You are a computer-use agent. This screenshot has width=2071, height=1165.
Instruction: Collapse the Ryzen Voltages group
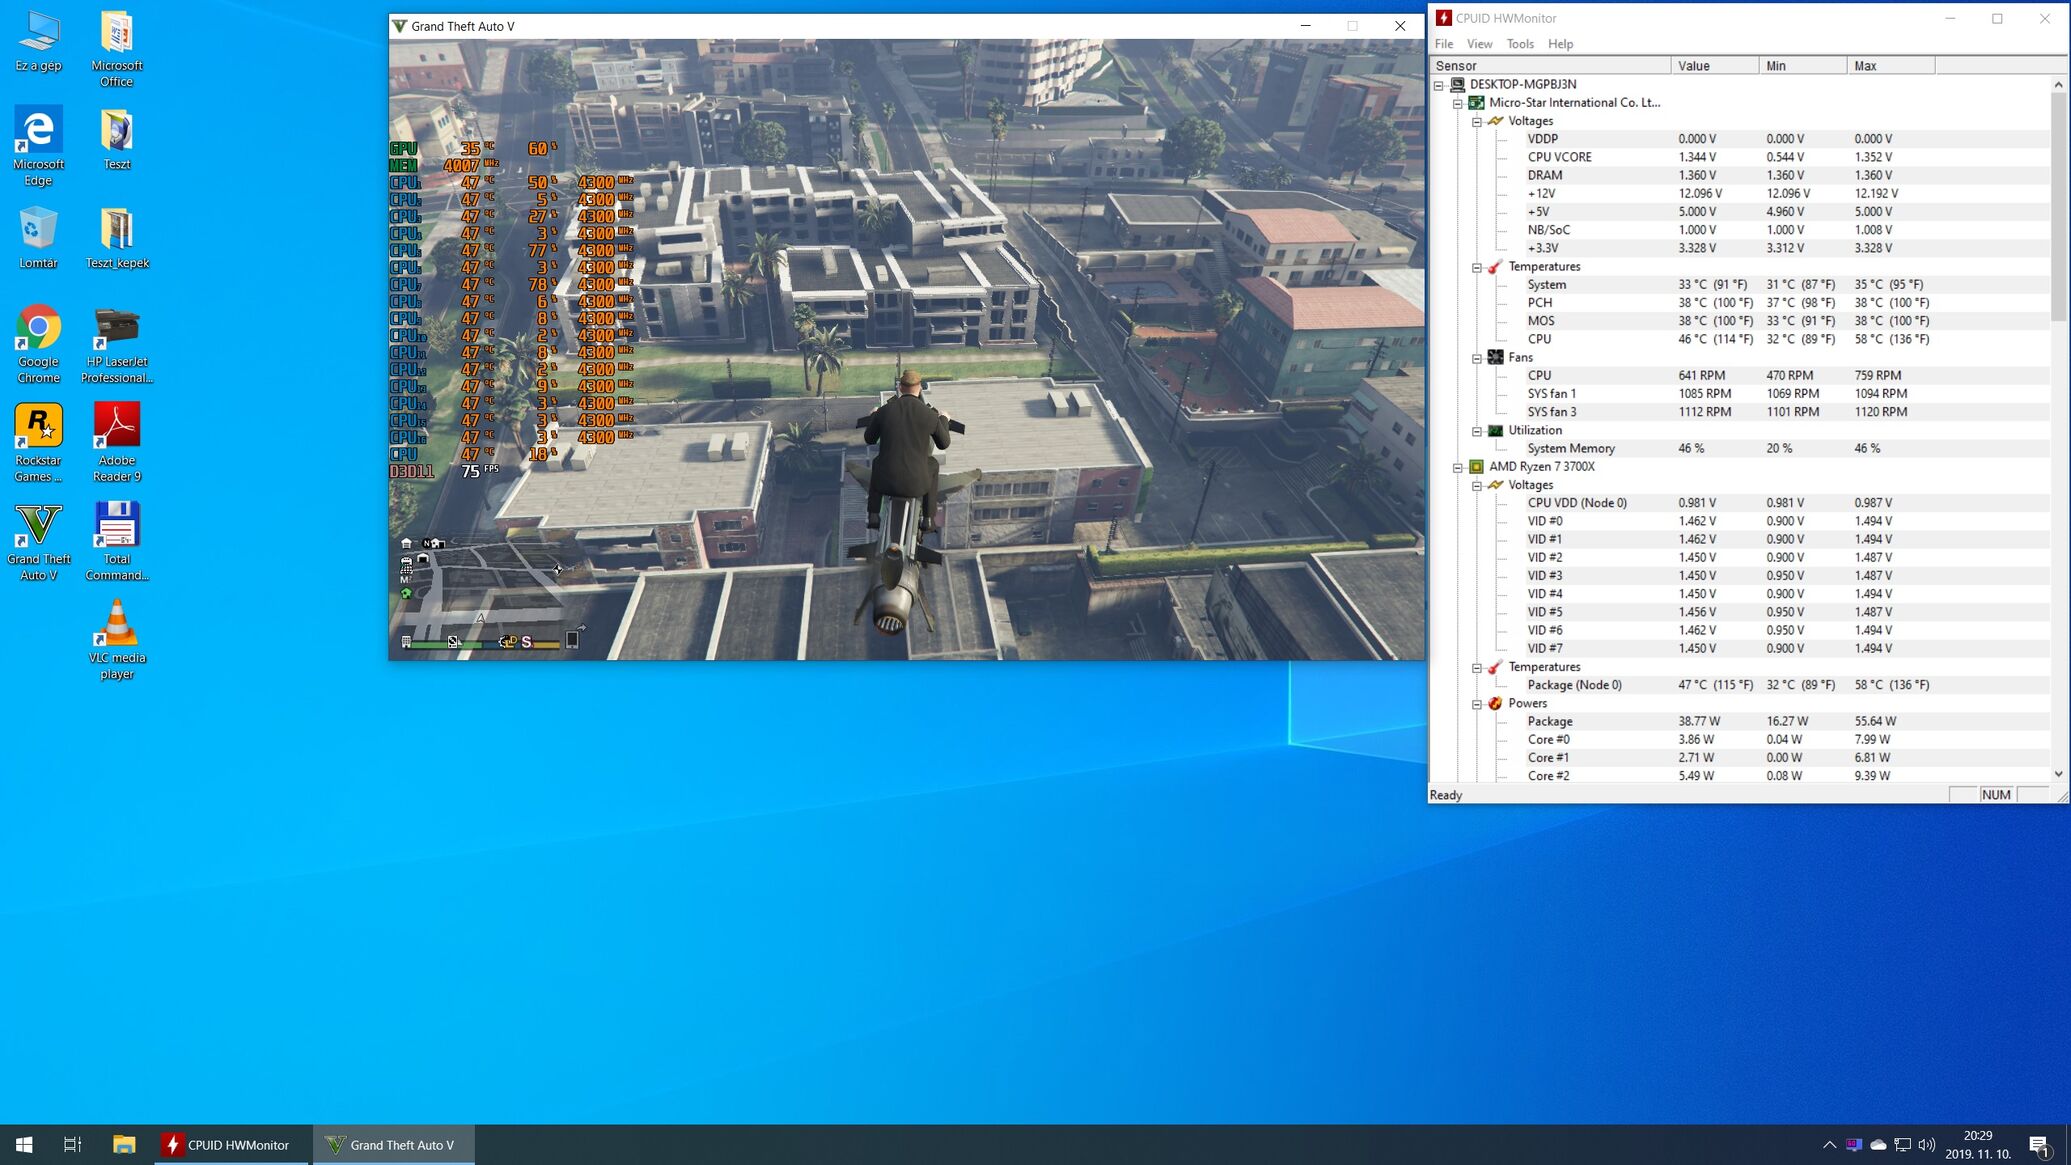pyautogui.click(x=1477, y=485)
